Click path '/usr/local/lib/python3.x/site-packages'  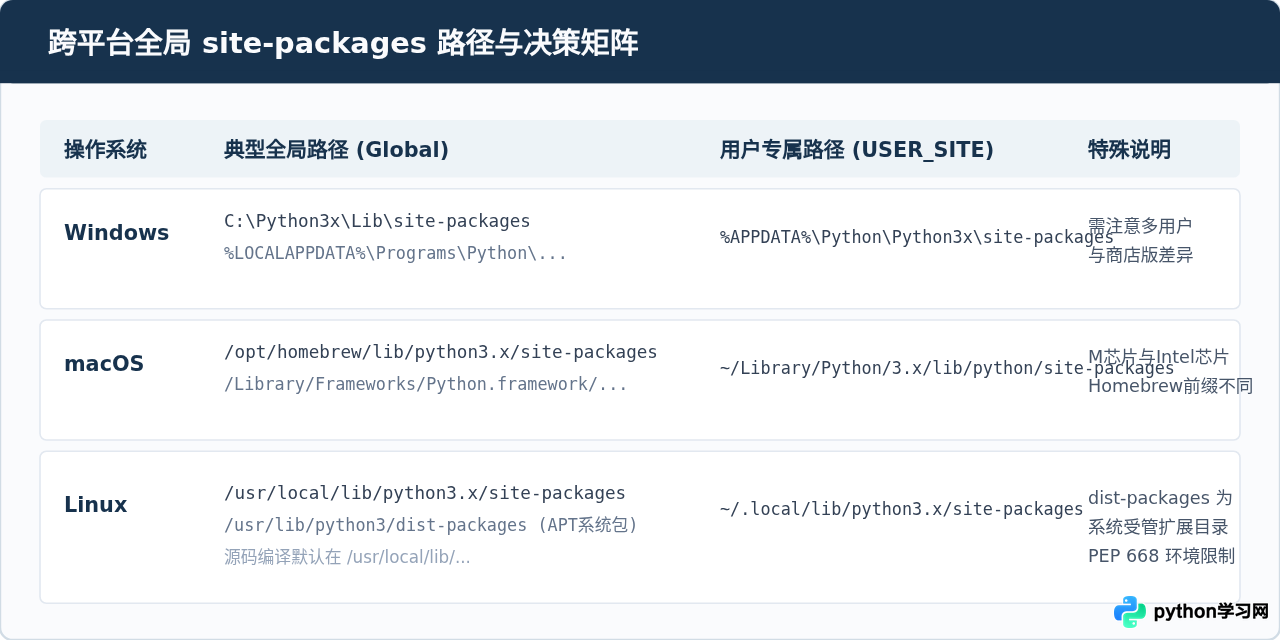coord(425,493)
